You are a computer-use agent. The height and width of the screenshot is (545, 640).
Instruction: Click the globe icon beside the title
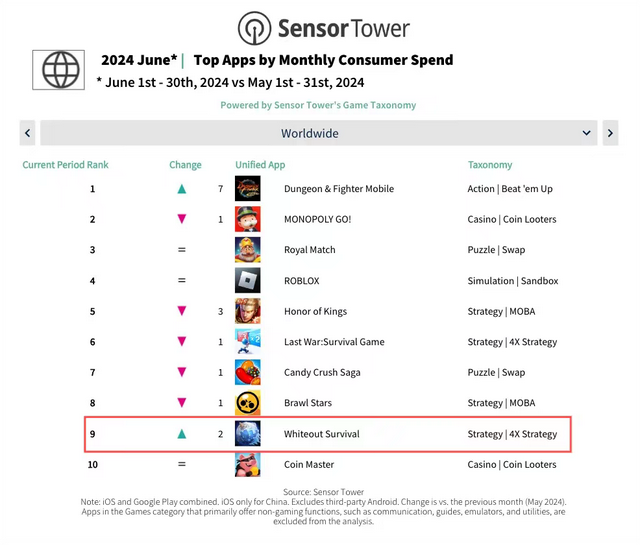click(59, 70)
